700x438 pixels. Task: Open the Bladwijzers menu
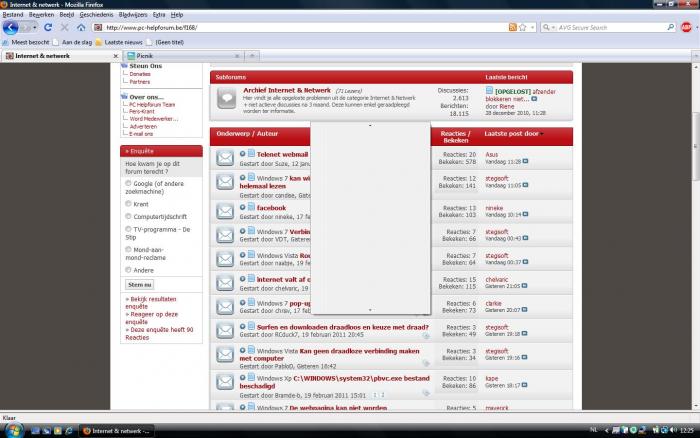click(x=132, y=16)
